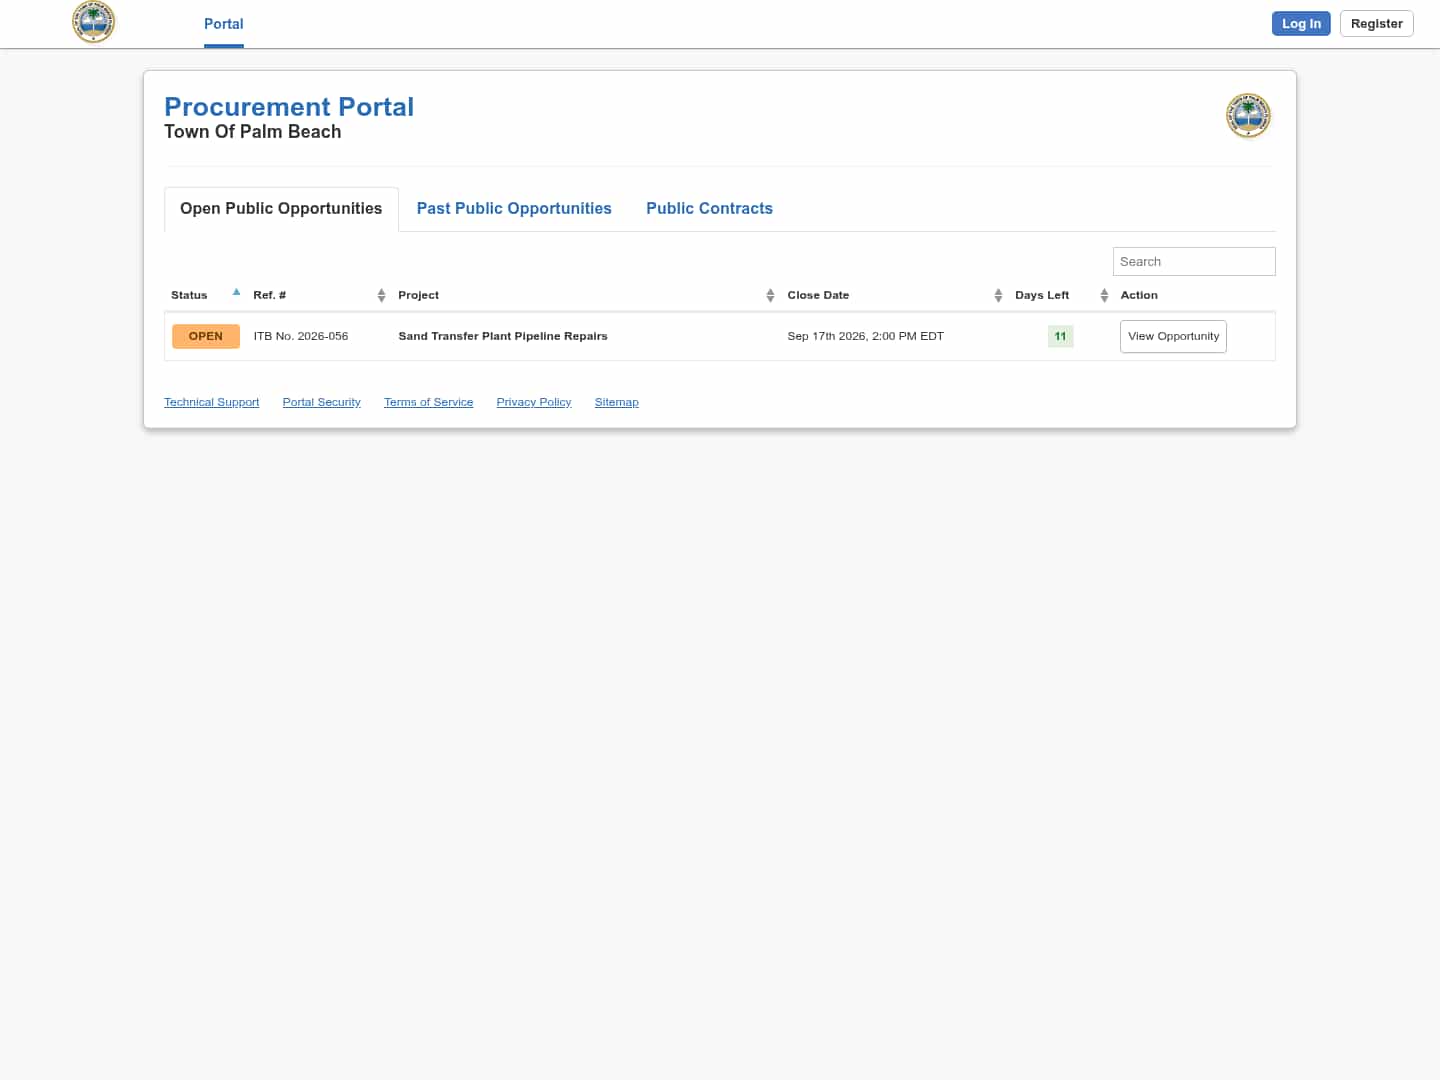Switch to Public Contracts tab

(709, 209)
